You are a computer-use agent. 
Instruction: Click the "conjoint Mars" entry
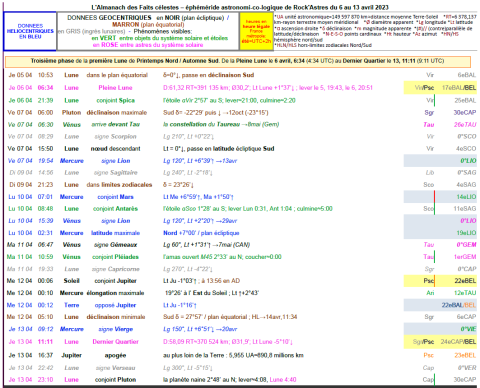click(115, 197)
